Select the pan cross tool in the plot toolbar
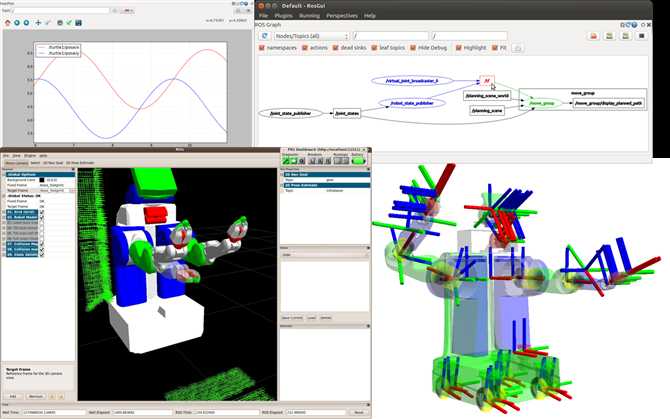The image size is (670, 419). pyautogui.click(x=38, y=23)
